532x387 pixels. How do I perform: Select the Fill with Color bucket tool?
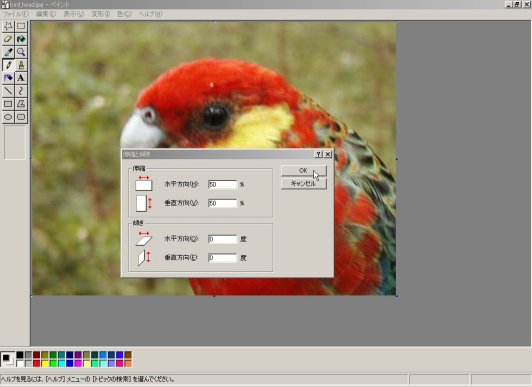pos(21,39)
